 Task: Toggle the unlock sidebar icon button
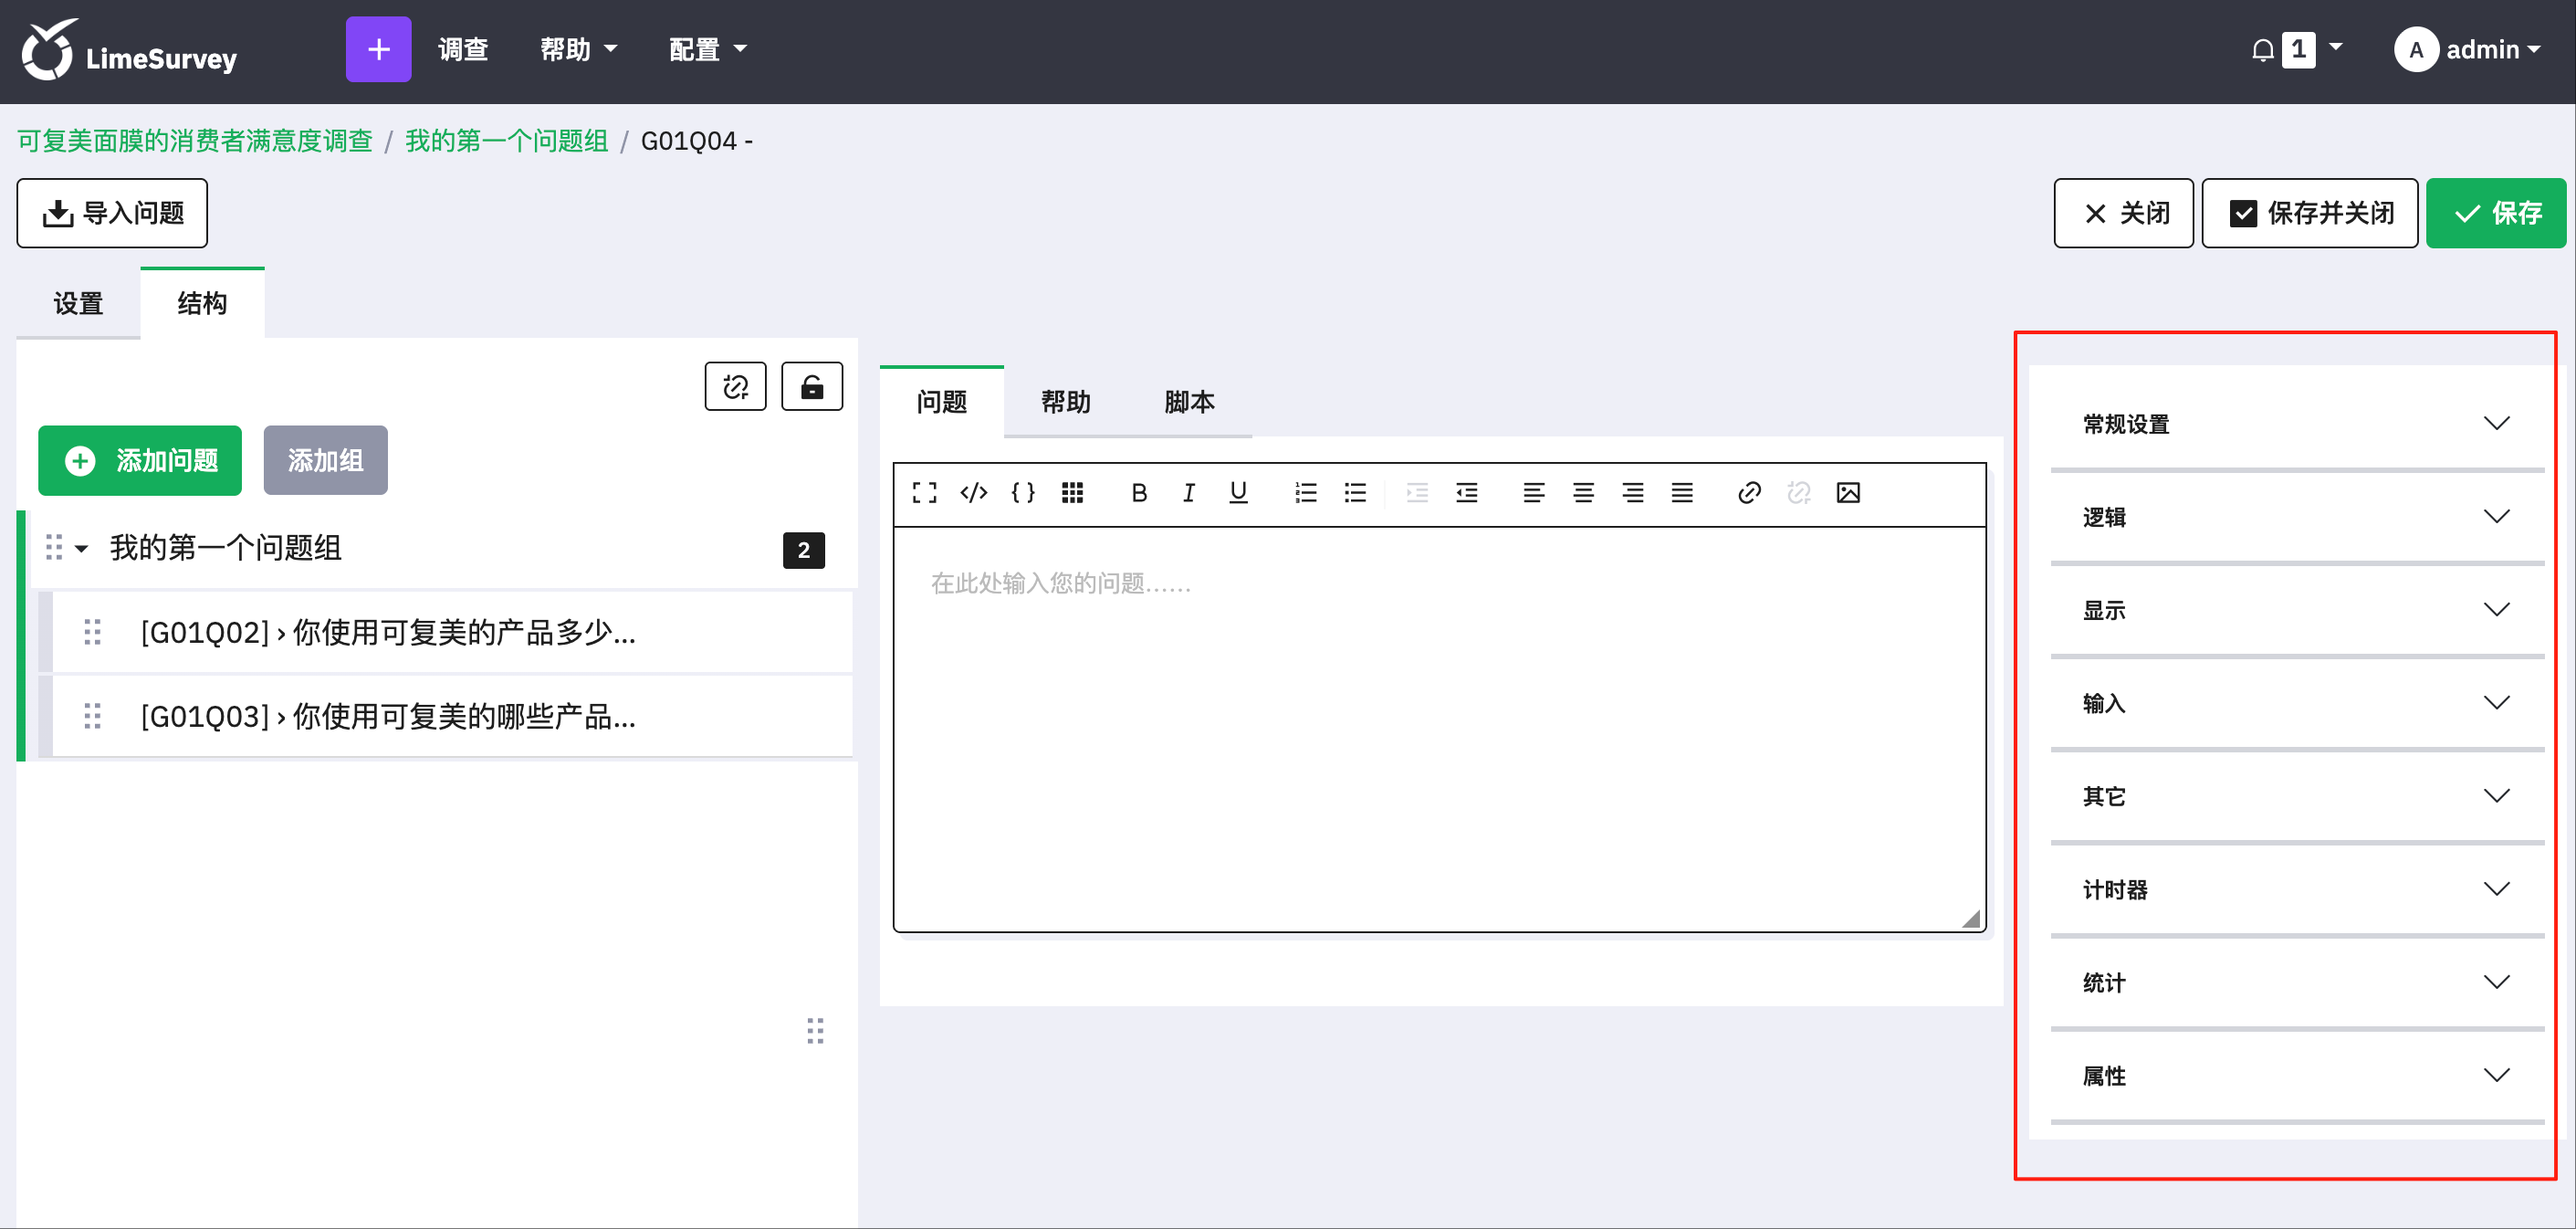tap(811, 386)
